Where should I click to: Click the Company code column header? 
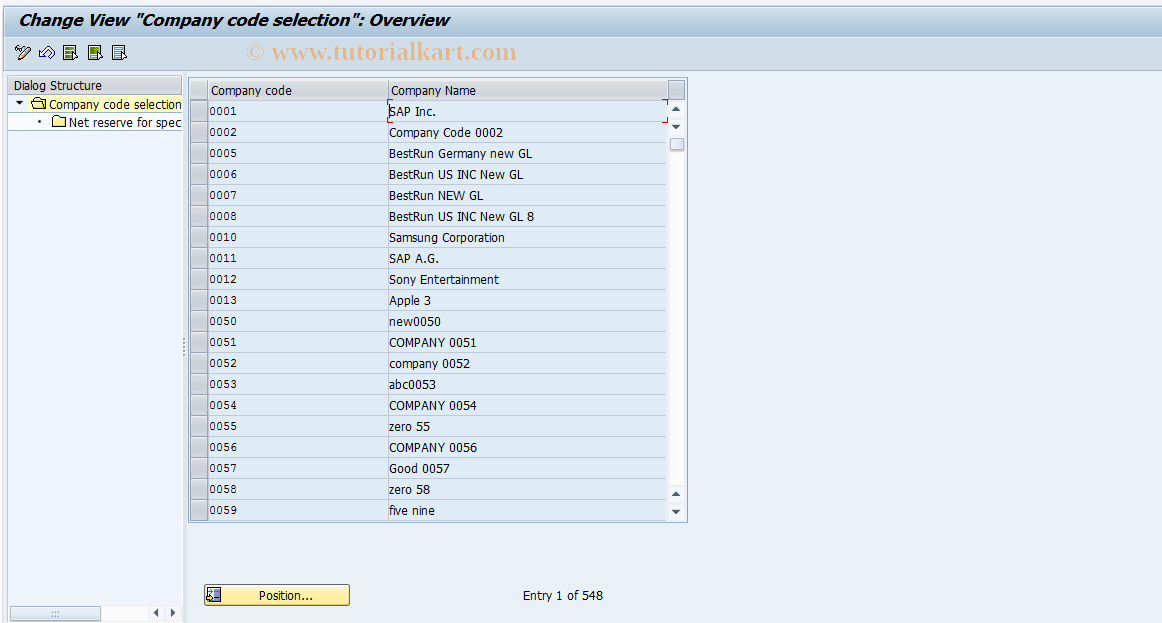[298, 90]
